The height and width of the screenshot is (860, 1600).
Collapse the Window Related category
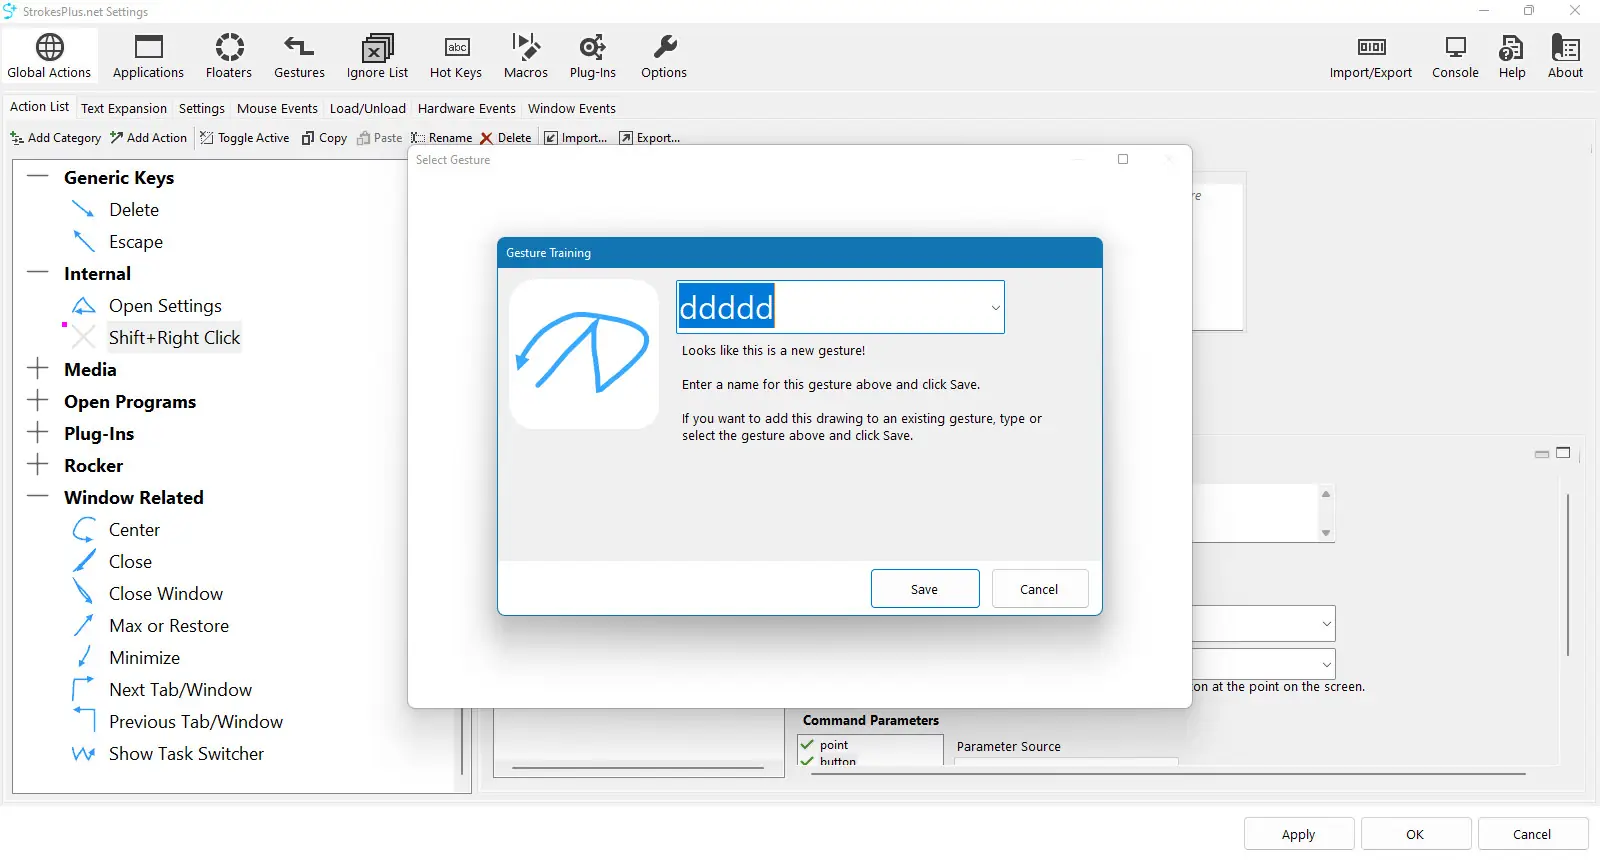tap(38, 497)
